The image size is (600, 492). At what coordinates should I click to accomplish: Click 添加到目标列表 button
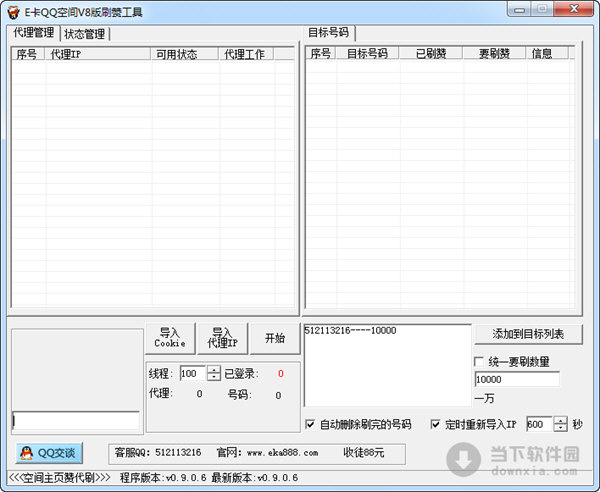tap(528, 334)
